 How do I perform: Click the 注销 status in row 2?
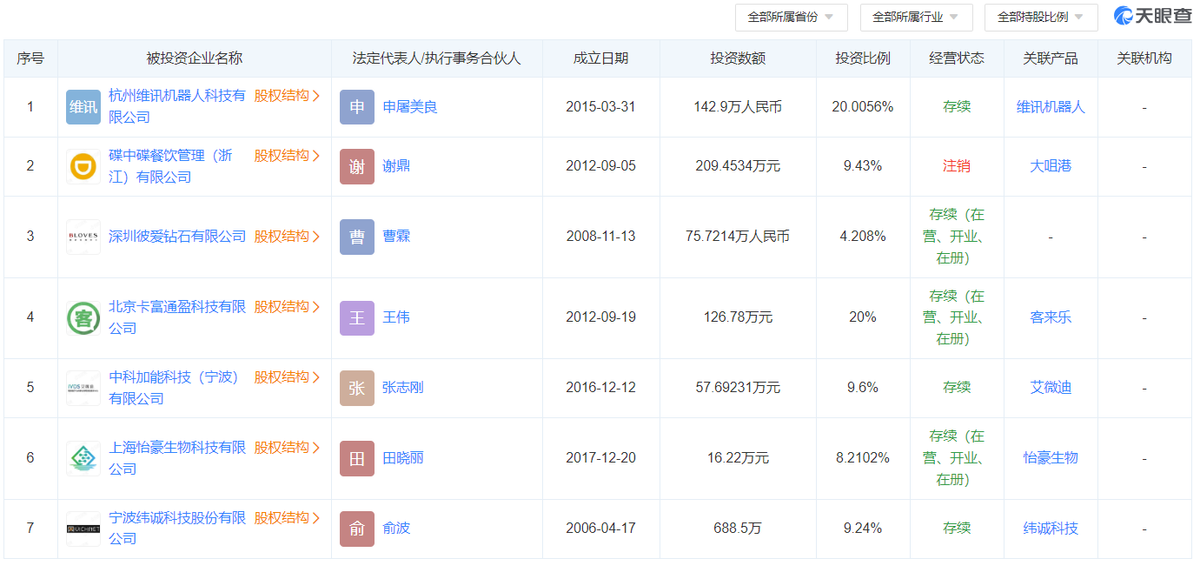(x=957, y=166)
